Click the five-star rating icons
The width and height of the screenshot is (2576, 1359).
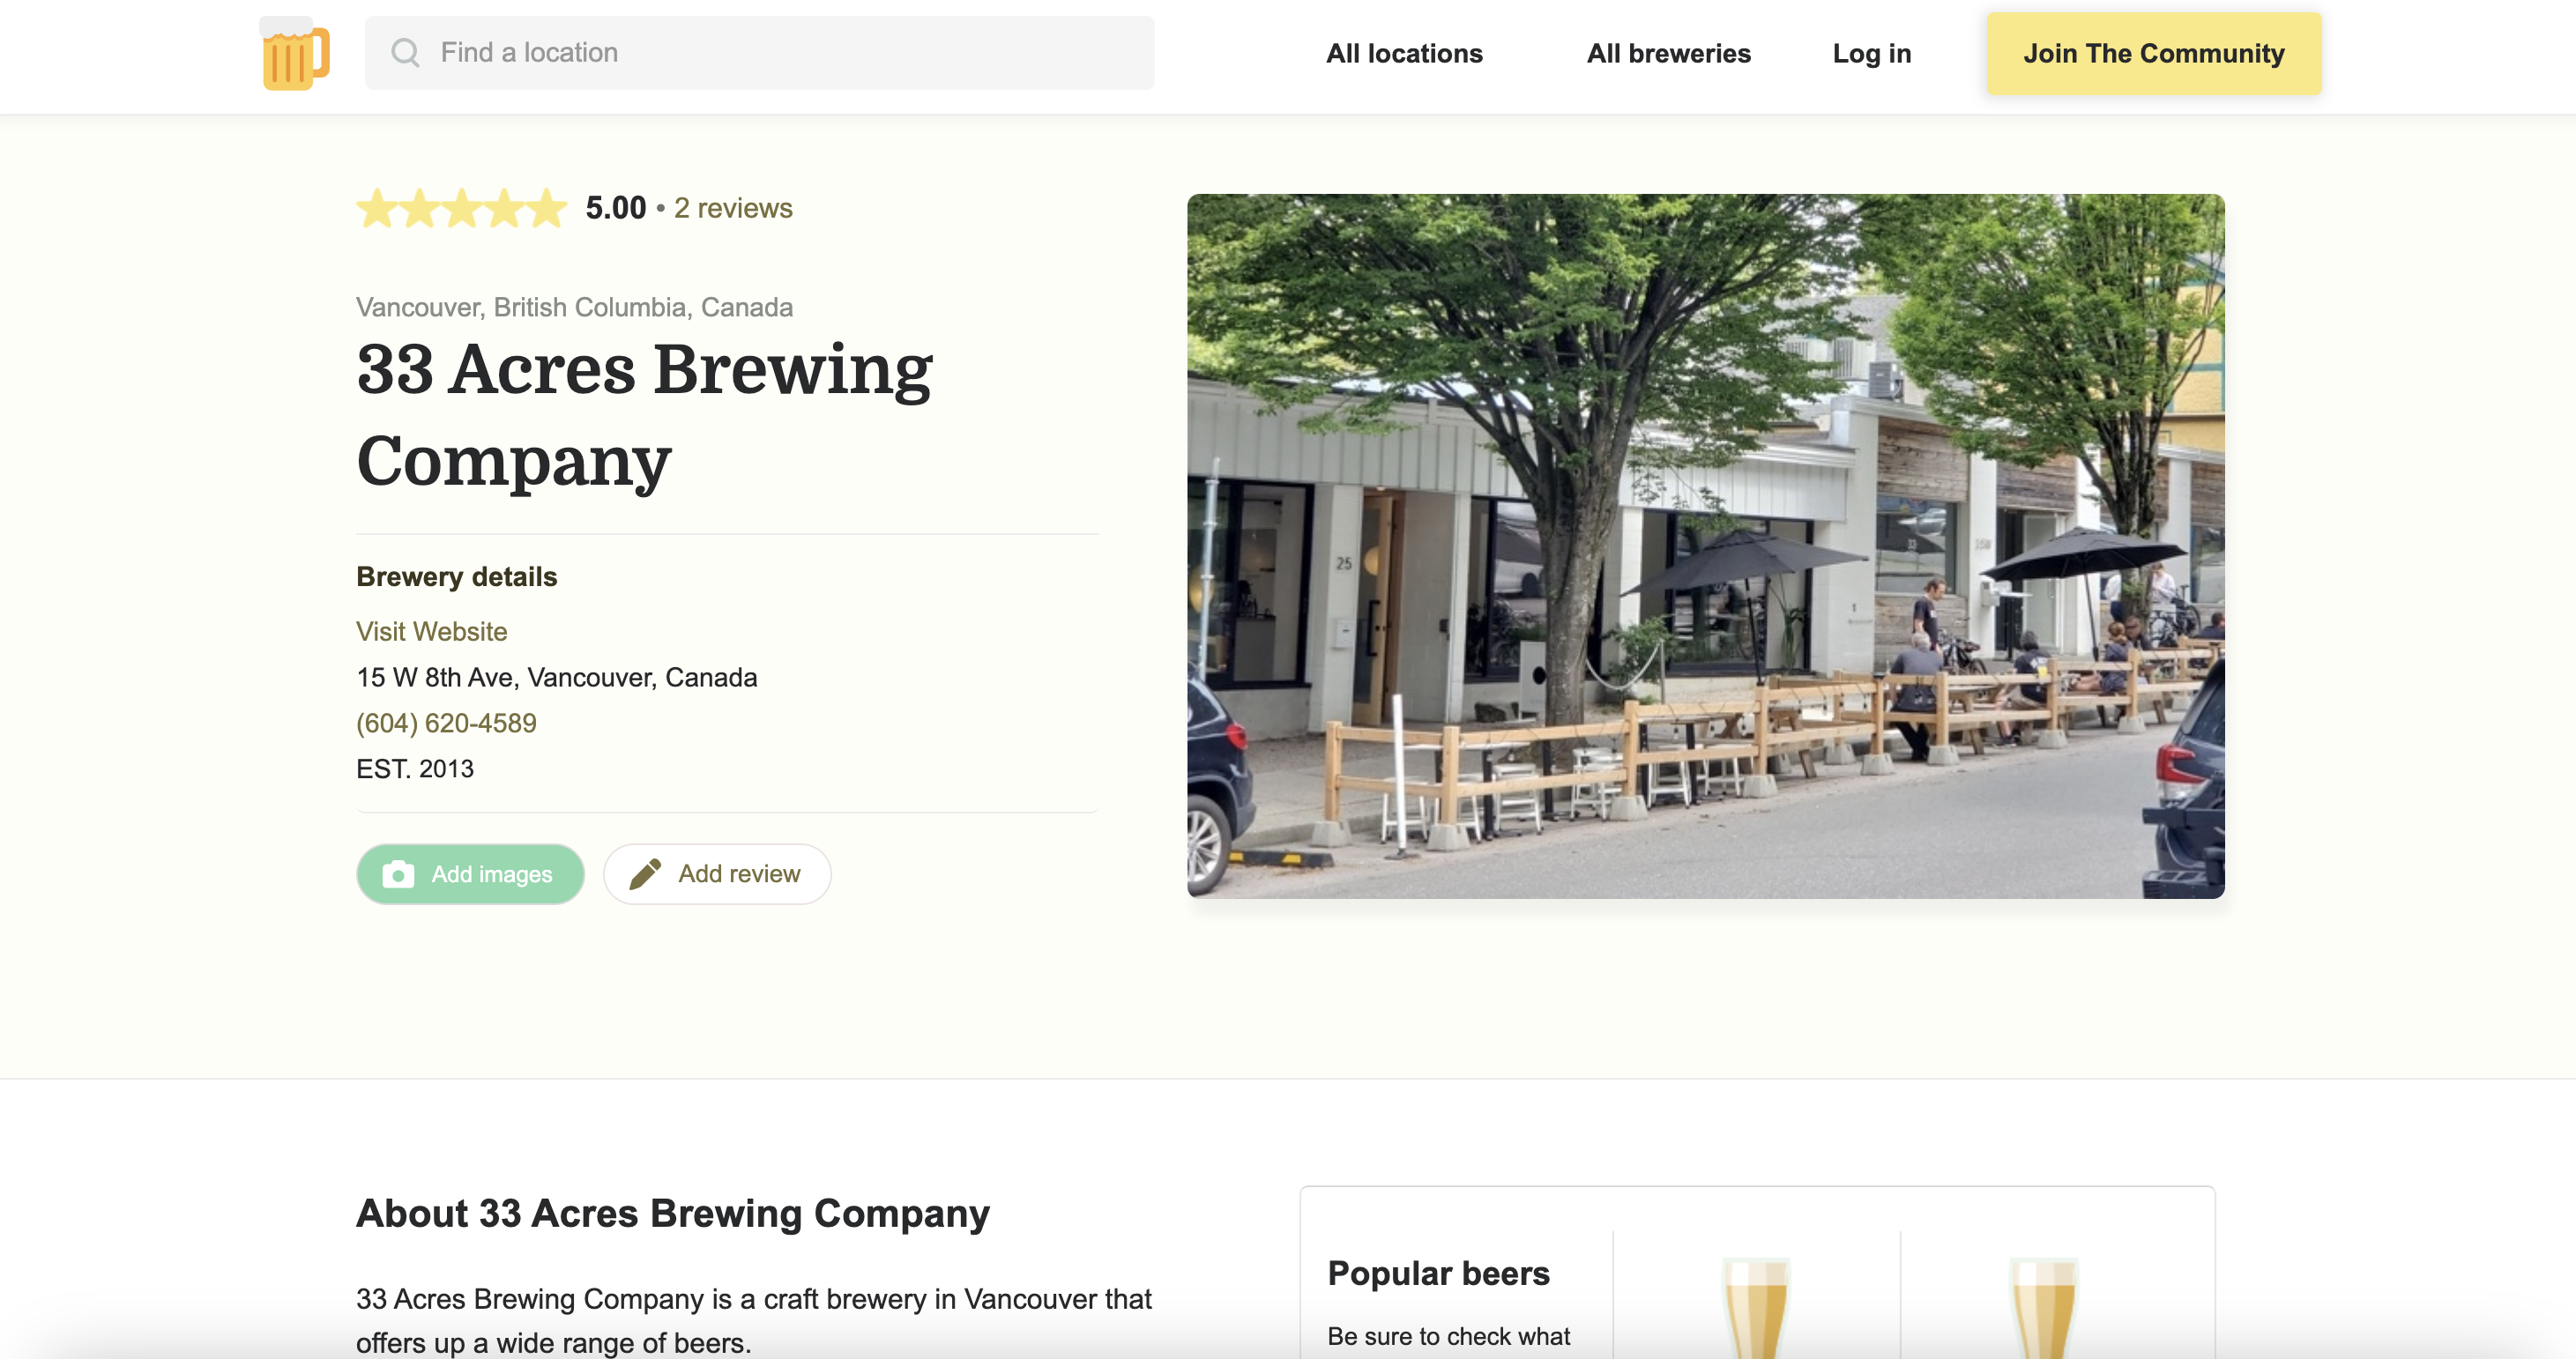click(462, 208)
